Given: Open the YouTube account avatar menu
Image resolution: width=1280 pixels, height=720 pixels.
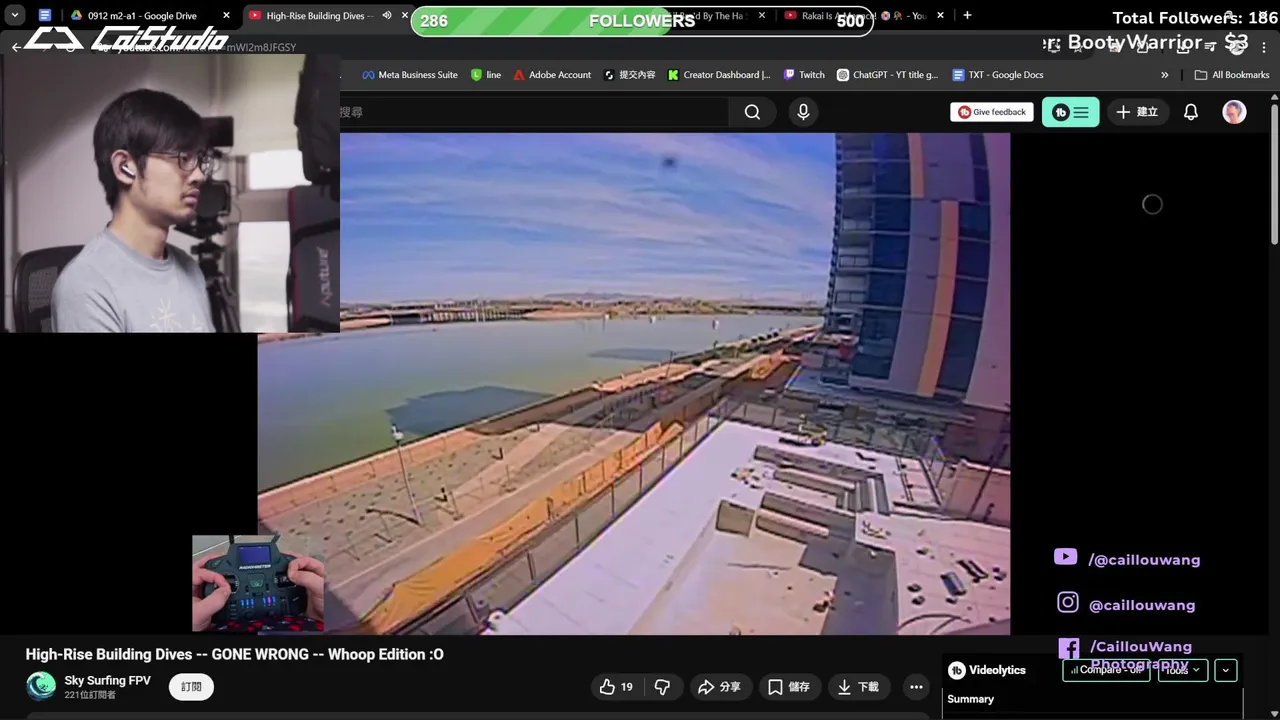Looking at the screenshot, I should coord(1234,112).
